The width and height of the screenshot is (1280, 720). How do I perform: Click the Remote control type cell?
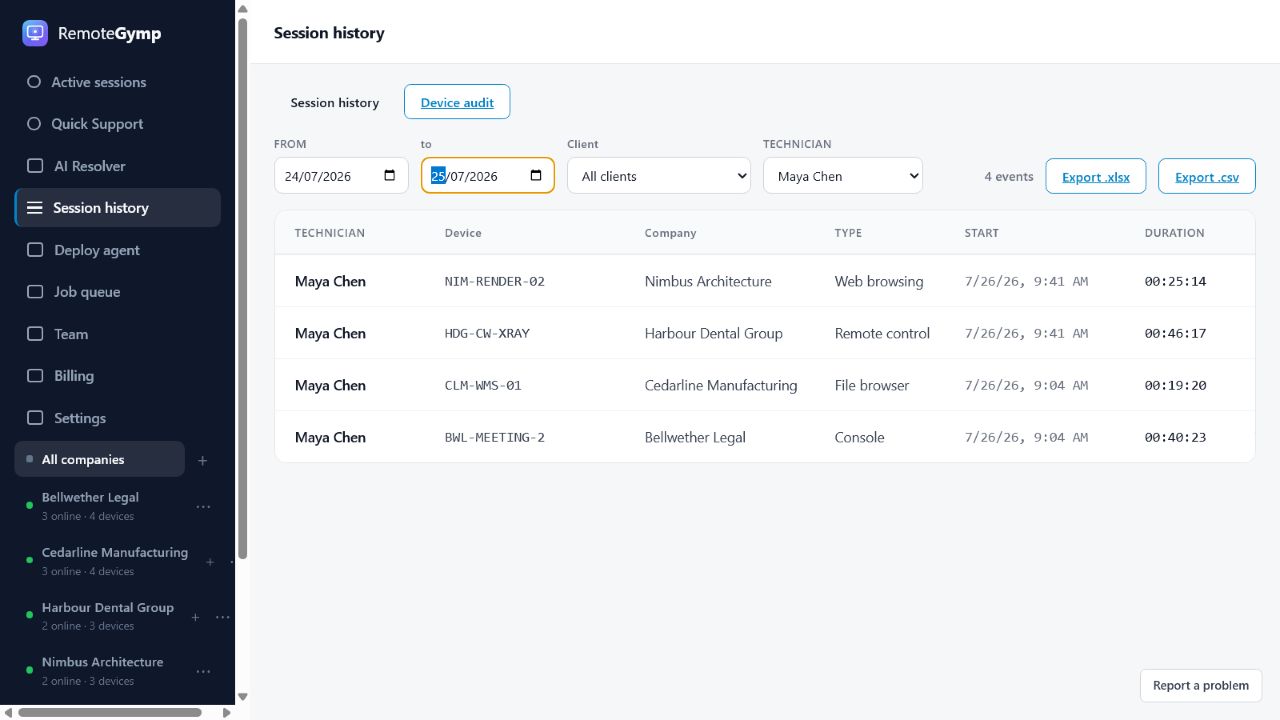point(882,333)
